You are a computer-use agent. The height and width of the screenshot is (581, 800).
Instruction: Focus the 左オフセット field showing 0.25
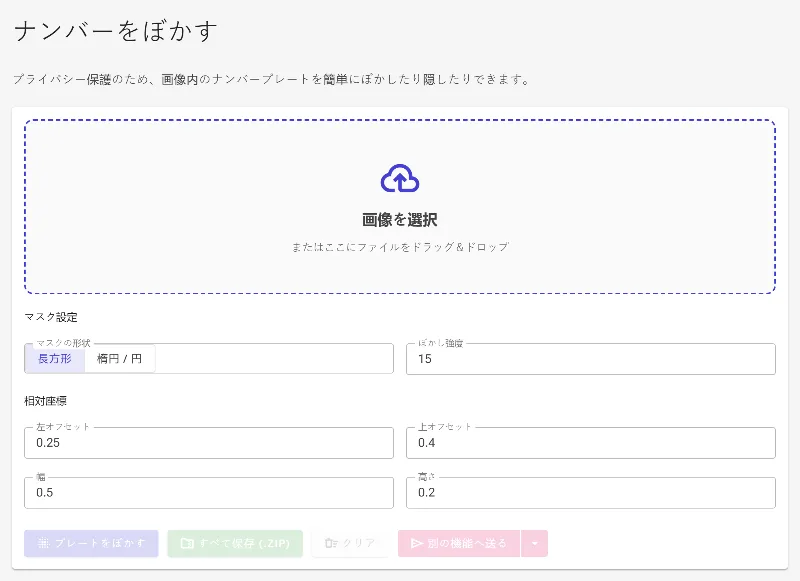209,443
